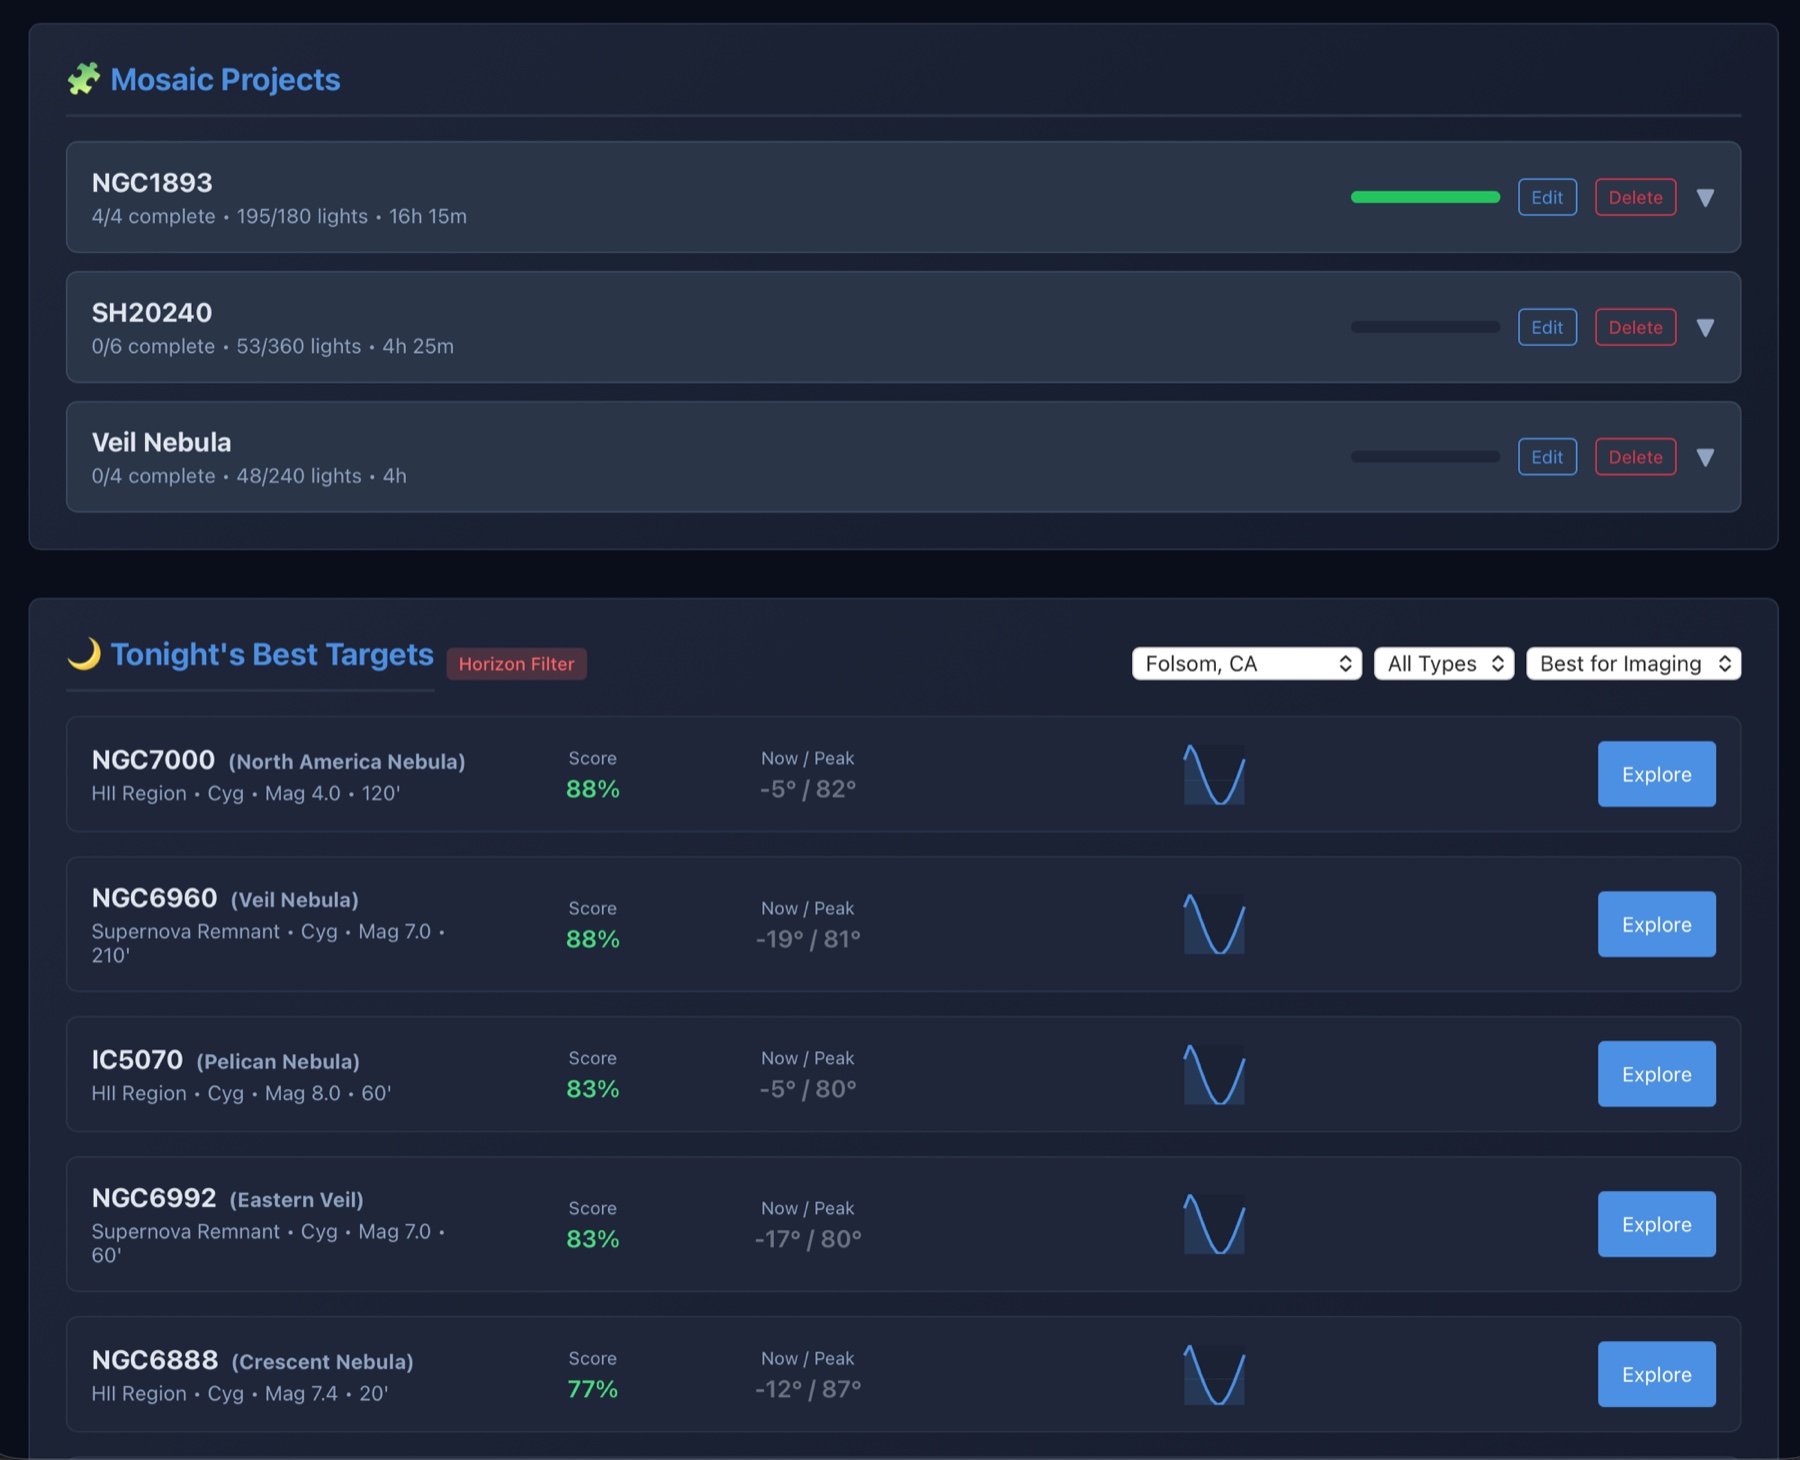Open altitude curve chart for NGC6888

[x=1214, y=1374]
